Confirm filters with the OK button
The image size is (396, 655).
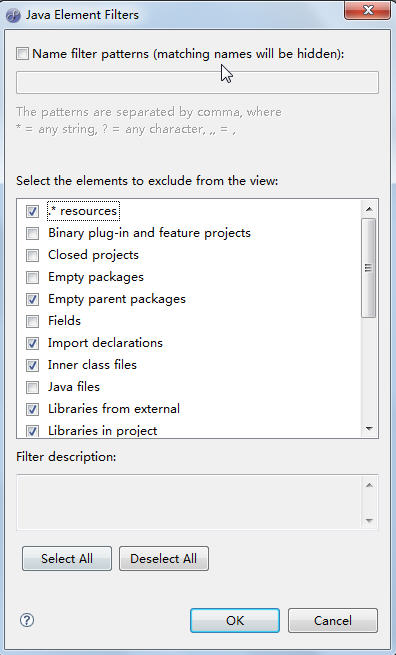coord(235,620)
